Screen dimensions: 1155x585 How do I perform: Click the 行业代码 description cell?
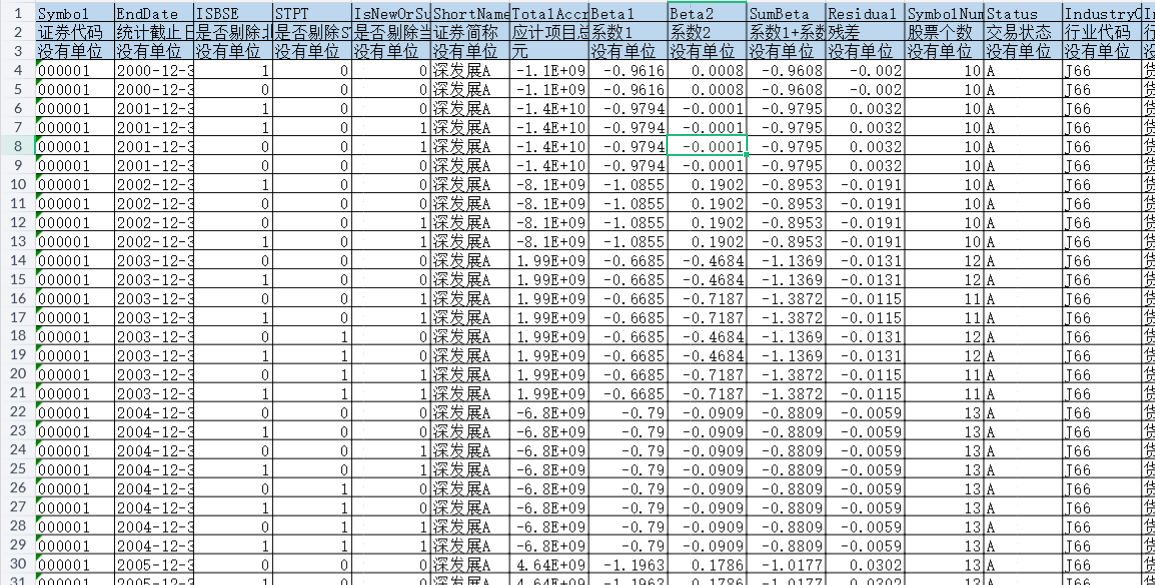coord(1100,33)
